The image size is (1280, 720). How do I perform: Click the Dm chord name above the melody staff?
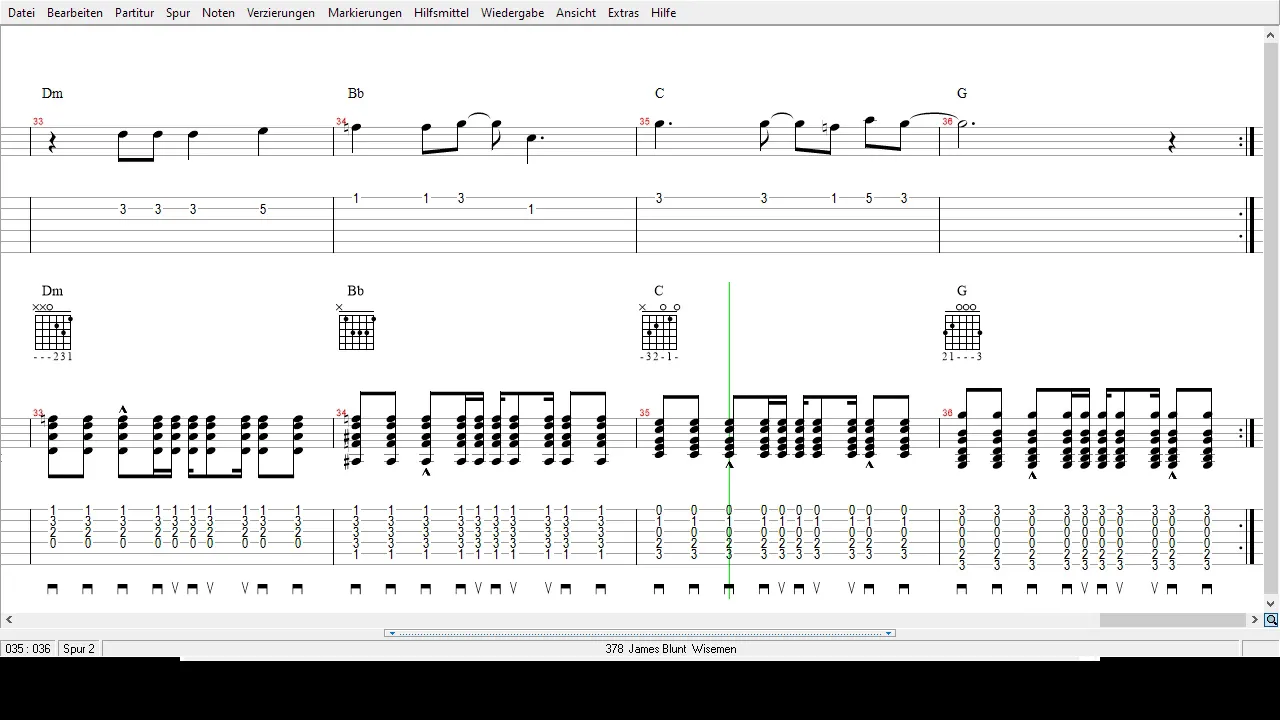(x=52, y=93)
